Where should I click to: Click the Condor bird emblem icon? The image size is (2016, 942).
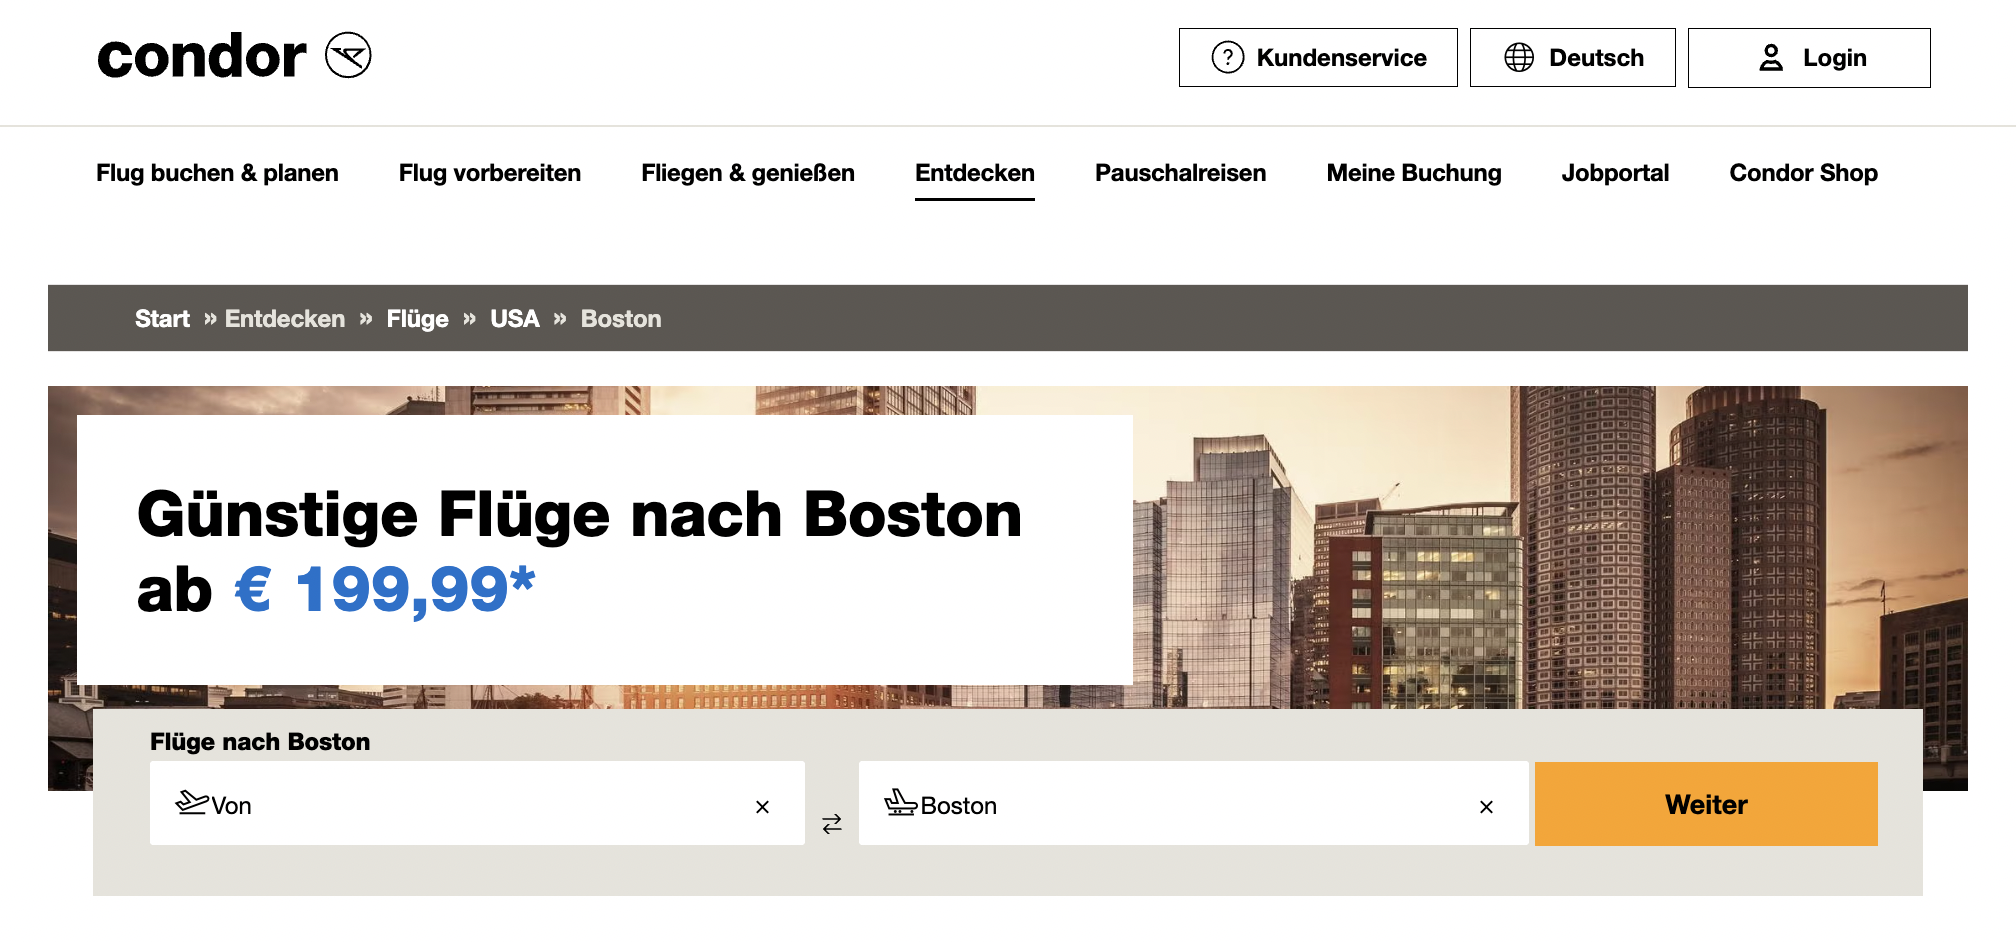coord(348,55)
